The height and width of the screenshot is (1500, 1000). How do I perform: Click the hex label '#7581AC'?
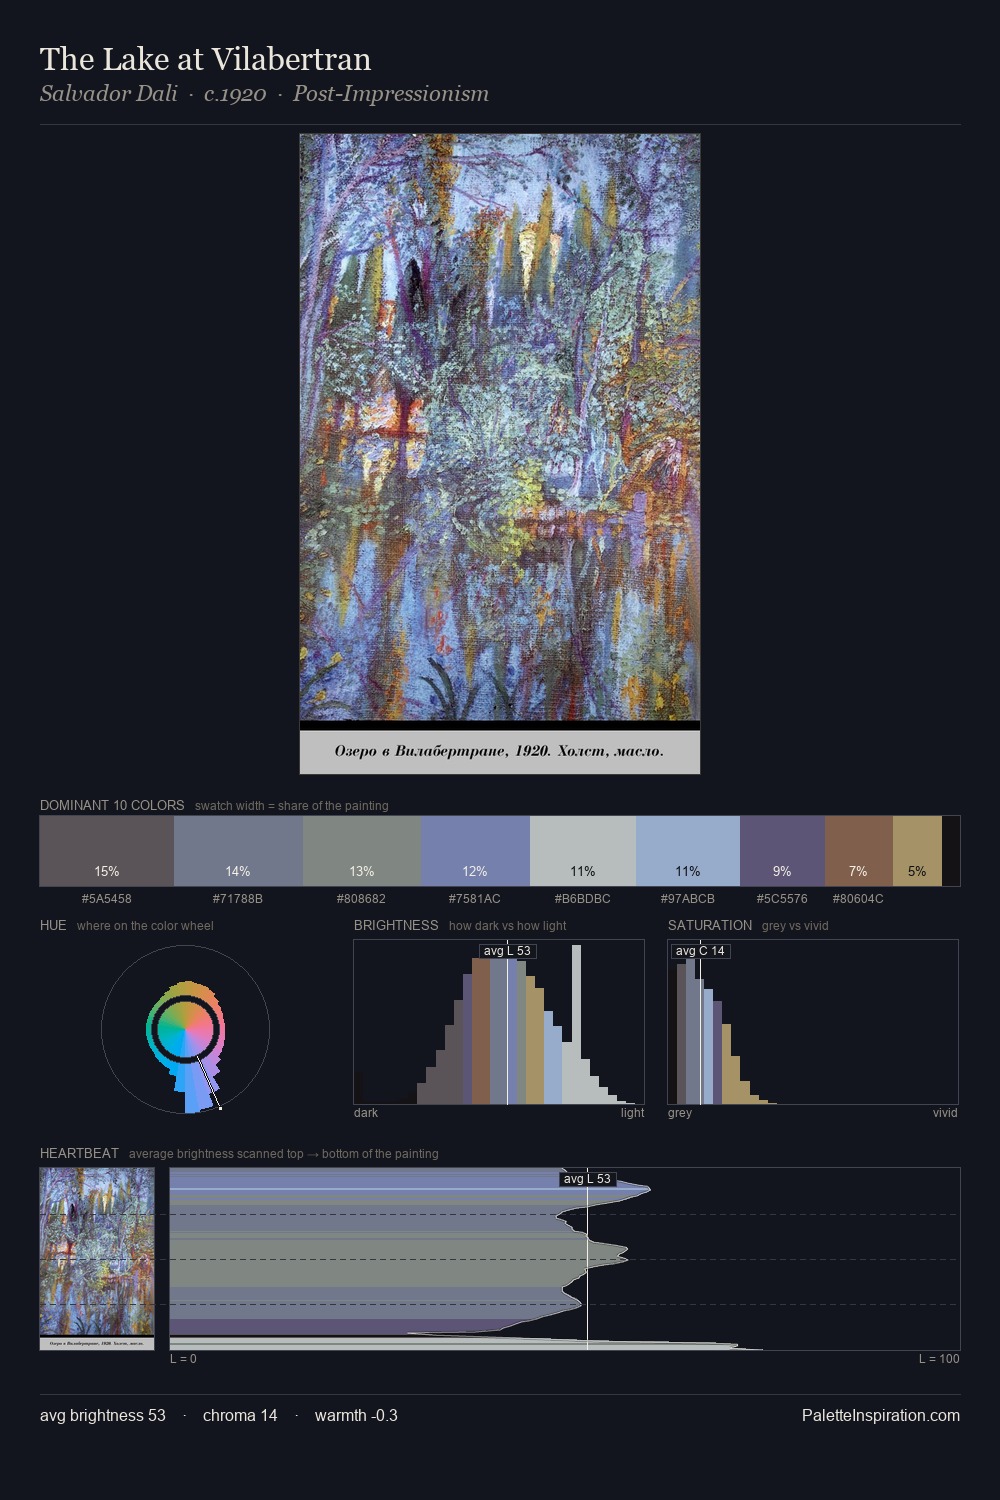pos(475,898)
